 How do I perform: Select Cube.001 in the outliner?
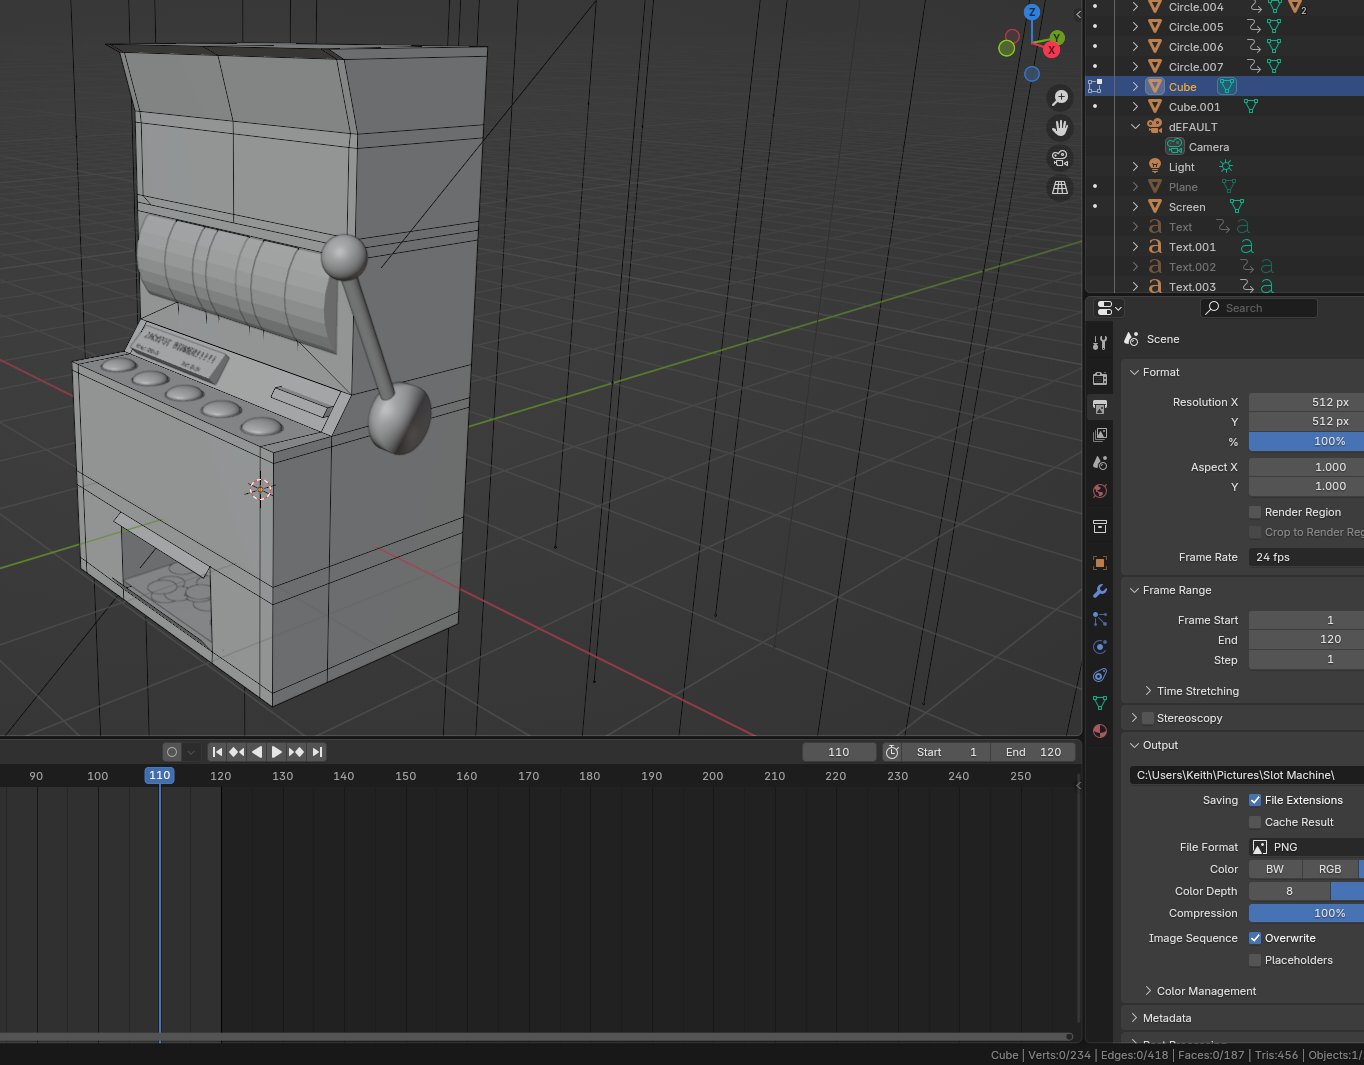[1194, 107]
